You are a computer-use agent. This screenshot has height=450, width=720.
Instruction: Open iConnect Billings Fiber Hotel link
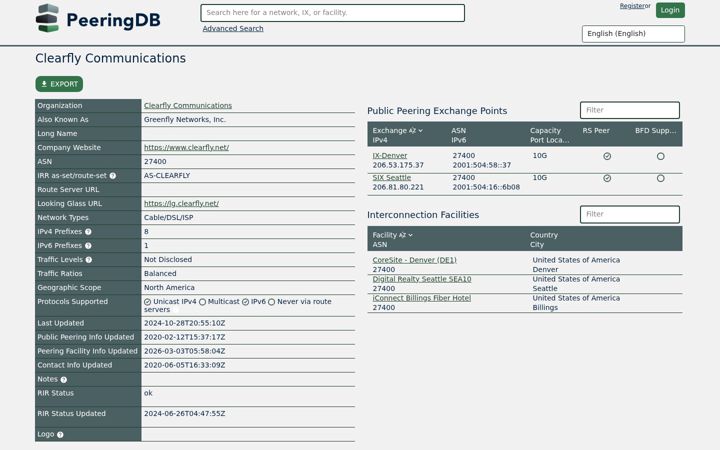422,298
